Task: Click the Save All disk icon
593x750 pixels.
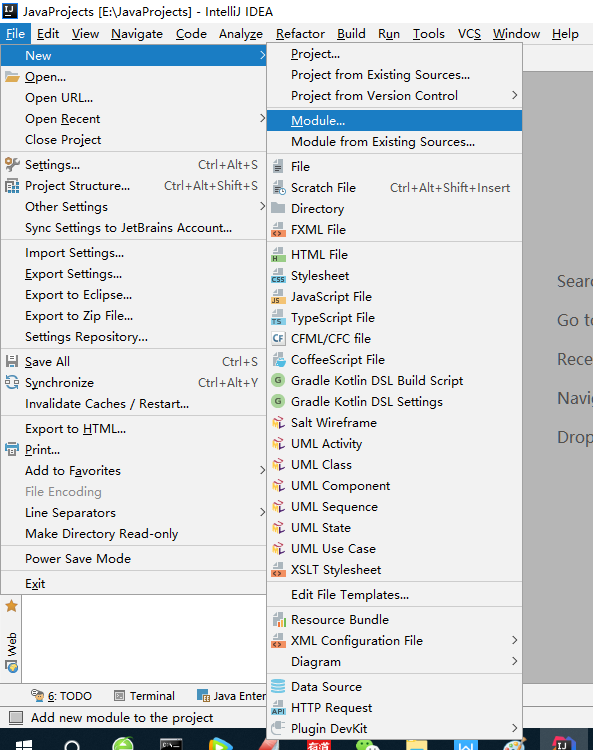Action: tap(12, 362)
